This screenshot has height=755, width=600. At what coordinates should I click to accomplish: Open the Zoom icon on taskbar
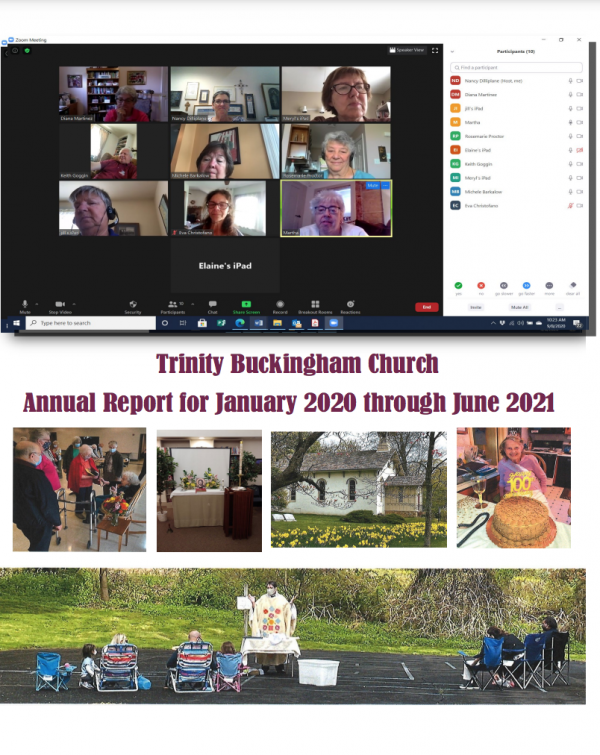(333, 323)
